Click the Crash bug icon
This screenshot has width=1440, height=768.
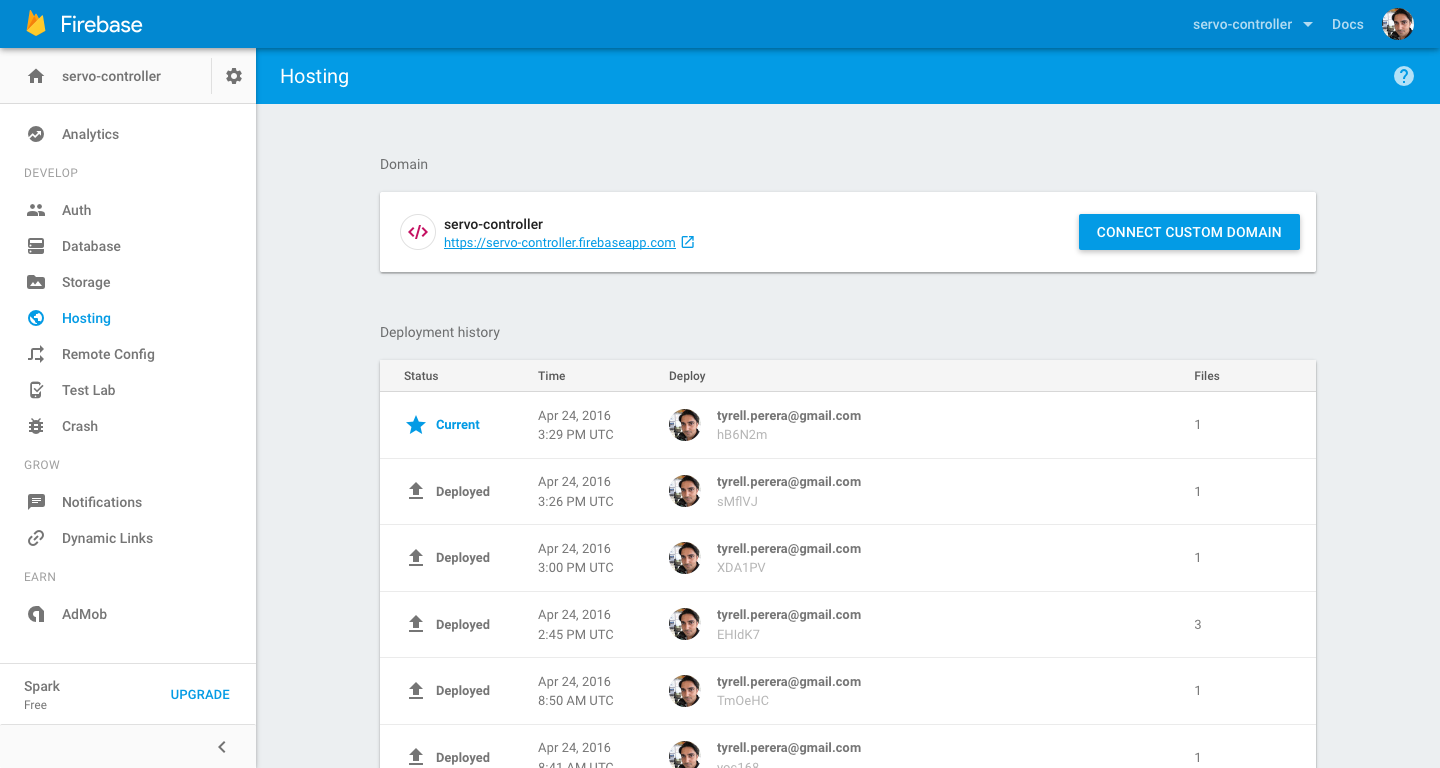pyautogui.click(x=36, y=426)
